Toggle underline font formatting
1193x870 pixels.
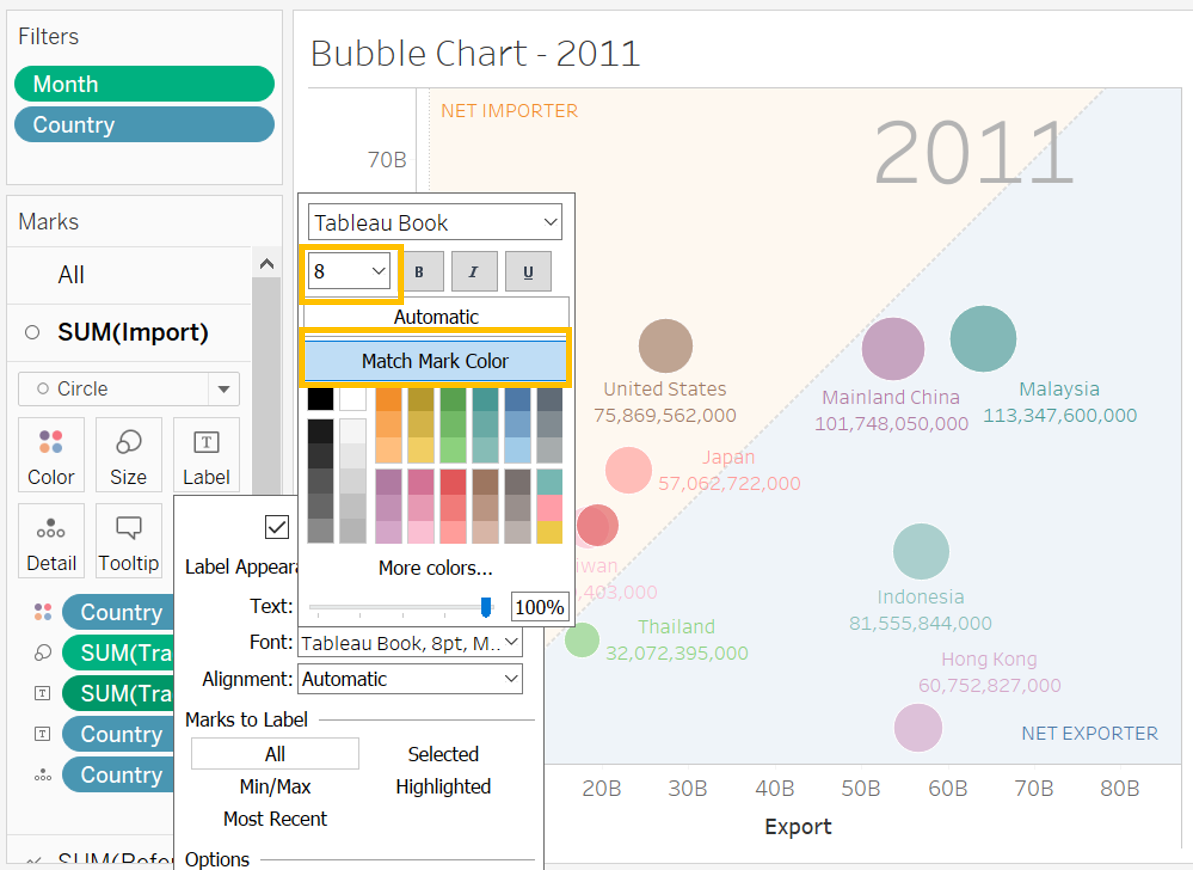pos(527,272)
